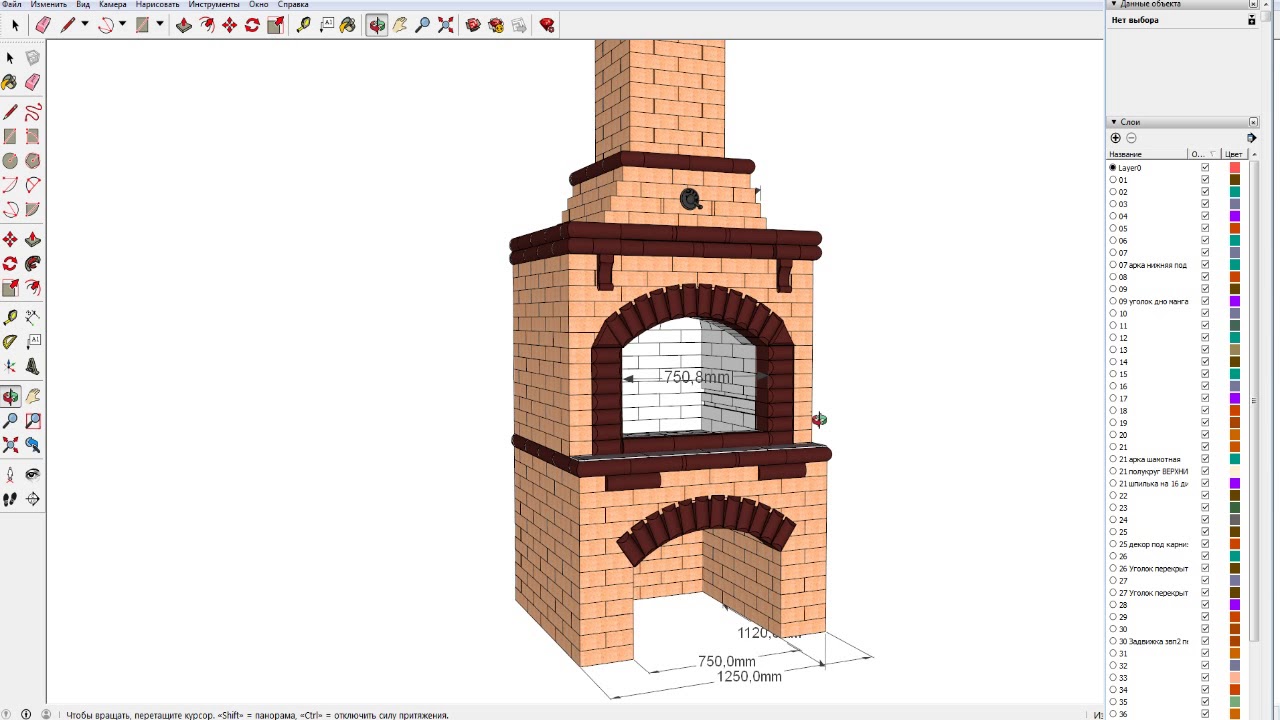Select the Polygon tool in left toolbar
Image resolution: width=1280 pixels, height=720 pixels.
[x=33, y=160]
